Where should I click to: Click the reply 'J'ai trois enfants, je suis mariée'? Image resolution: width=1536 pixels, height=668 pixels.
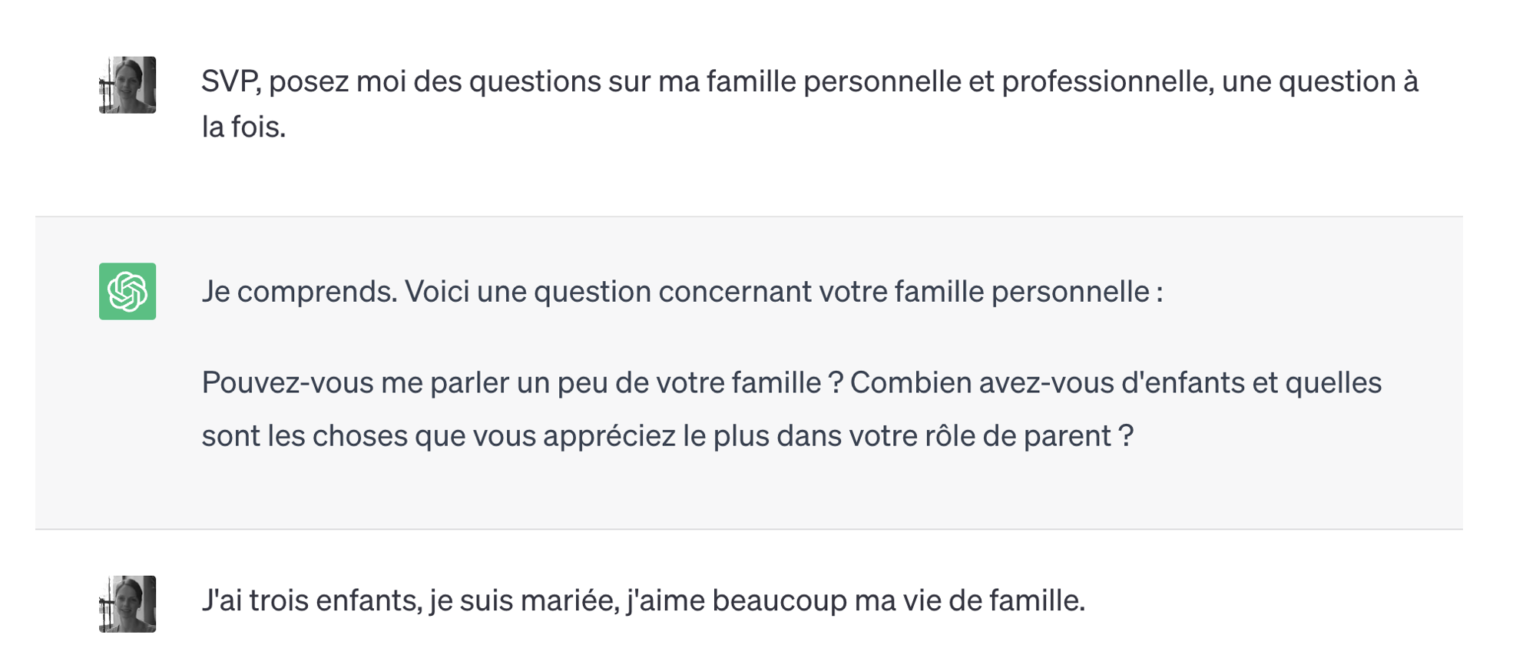pos(642,602)
